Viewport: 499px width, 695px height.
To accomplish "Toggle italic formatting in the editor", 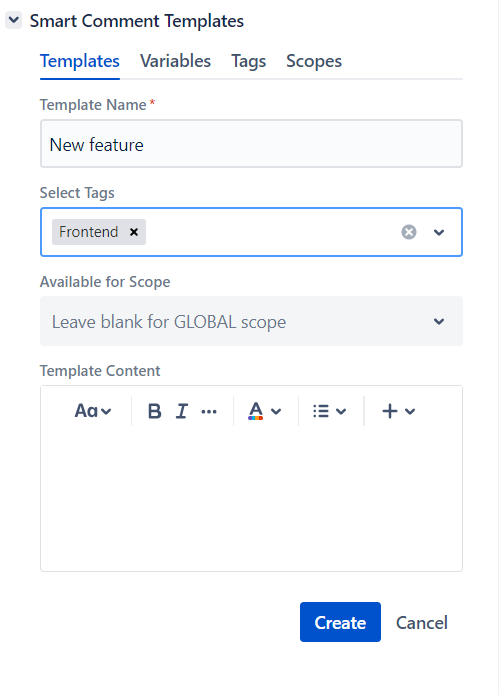I will coord(182,411).
